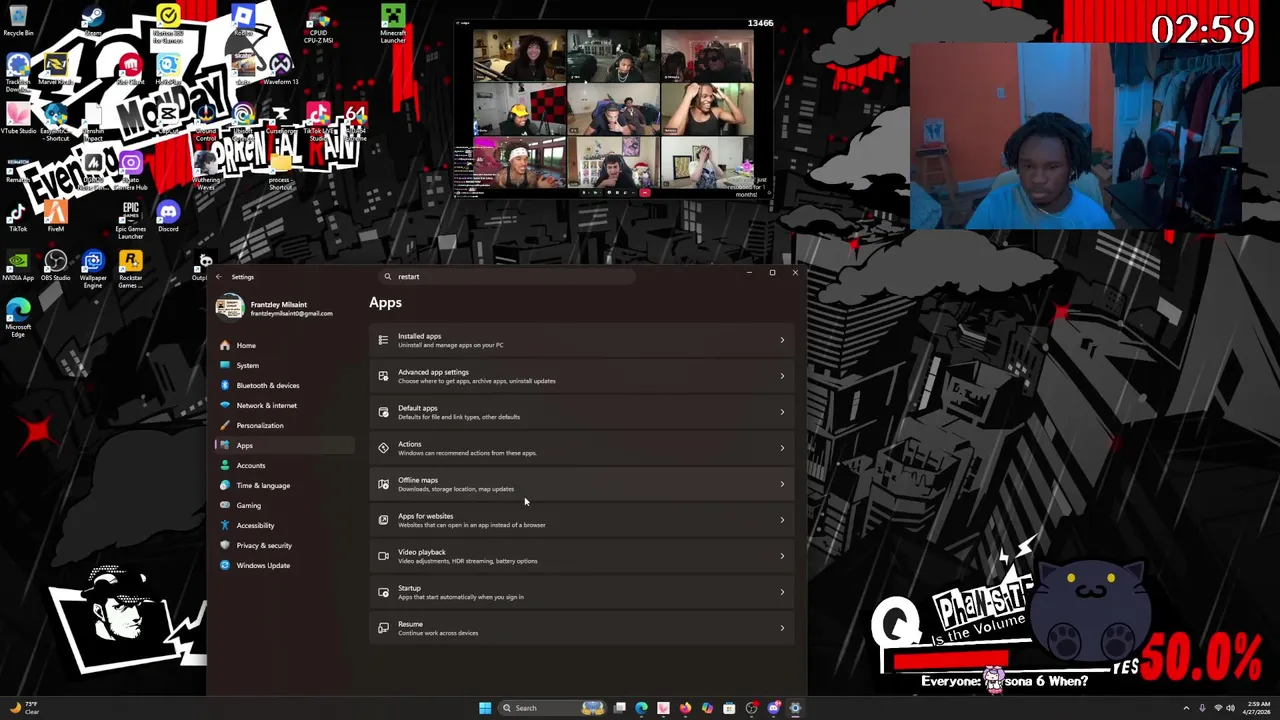Go to Home in Settings sidebar

(x=284, y=345)
